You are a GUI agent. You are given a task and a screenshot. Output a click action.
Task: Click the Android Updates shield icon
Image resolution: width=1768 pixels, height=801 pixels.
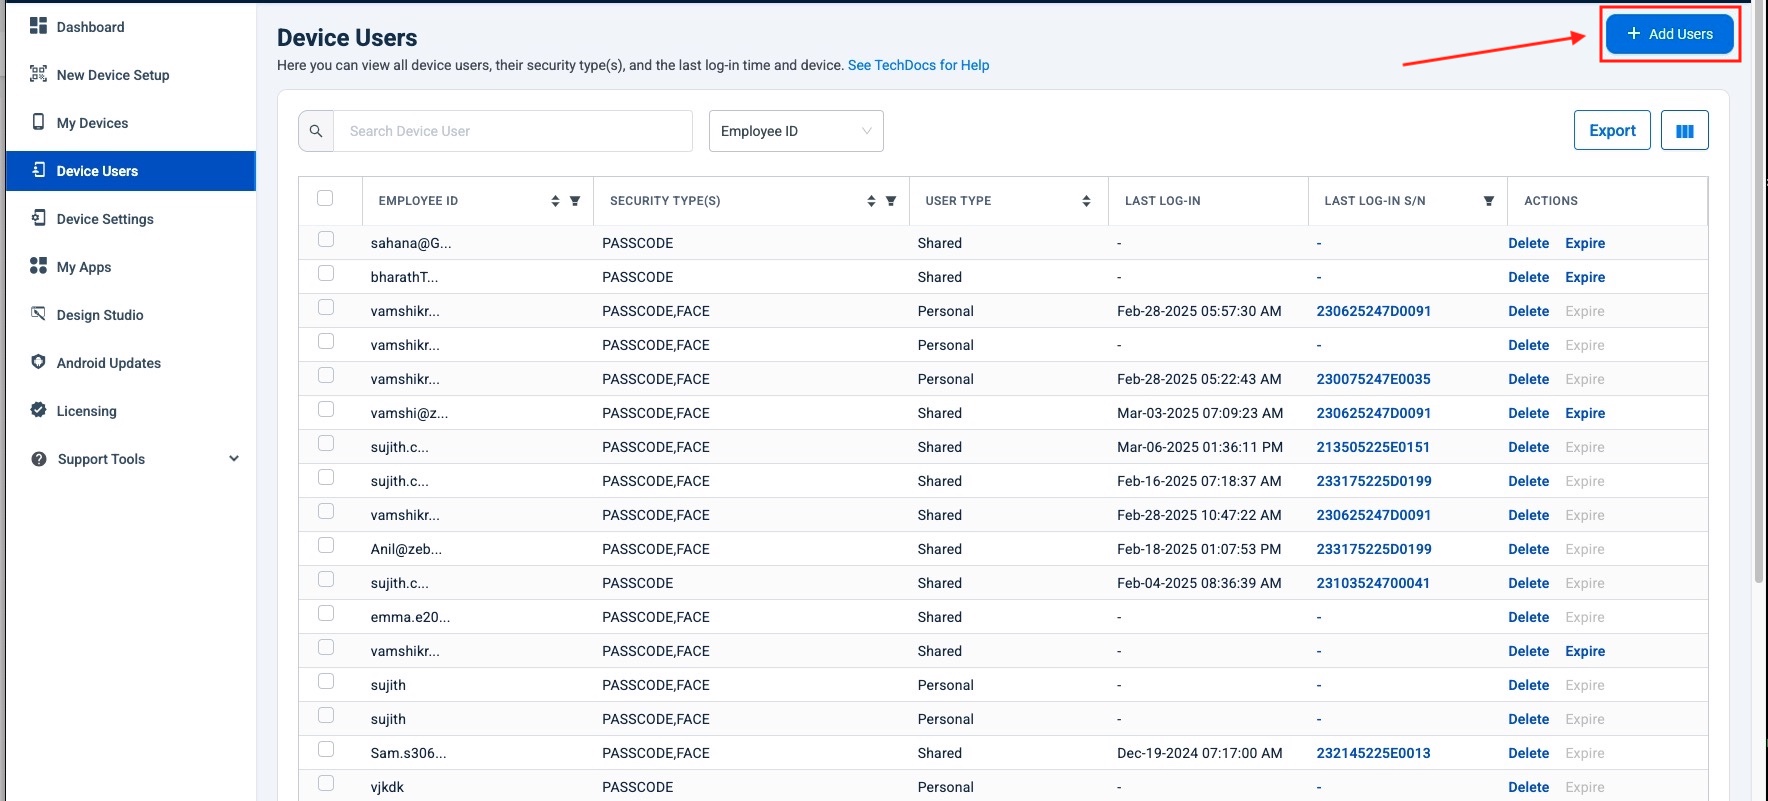point(38,362)
